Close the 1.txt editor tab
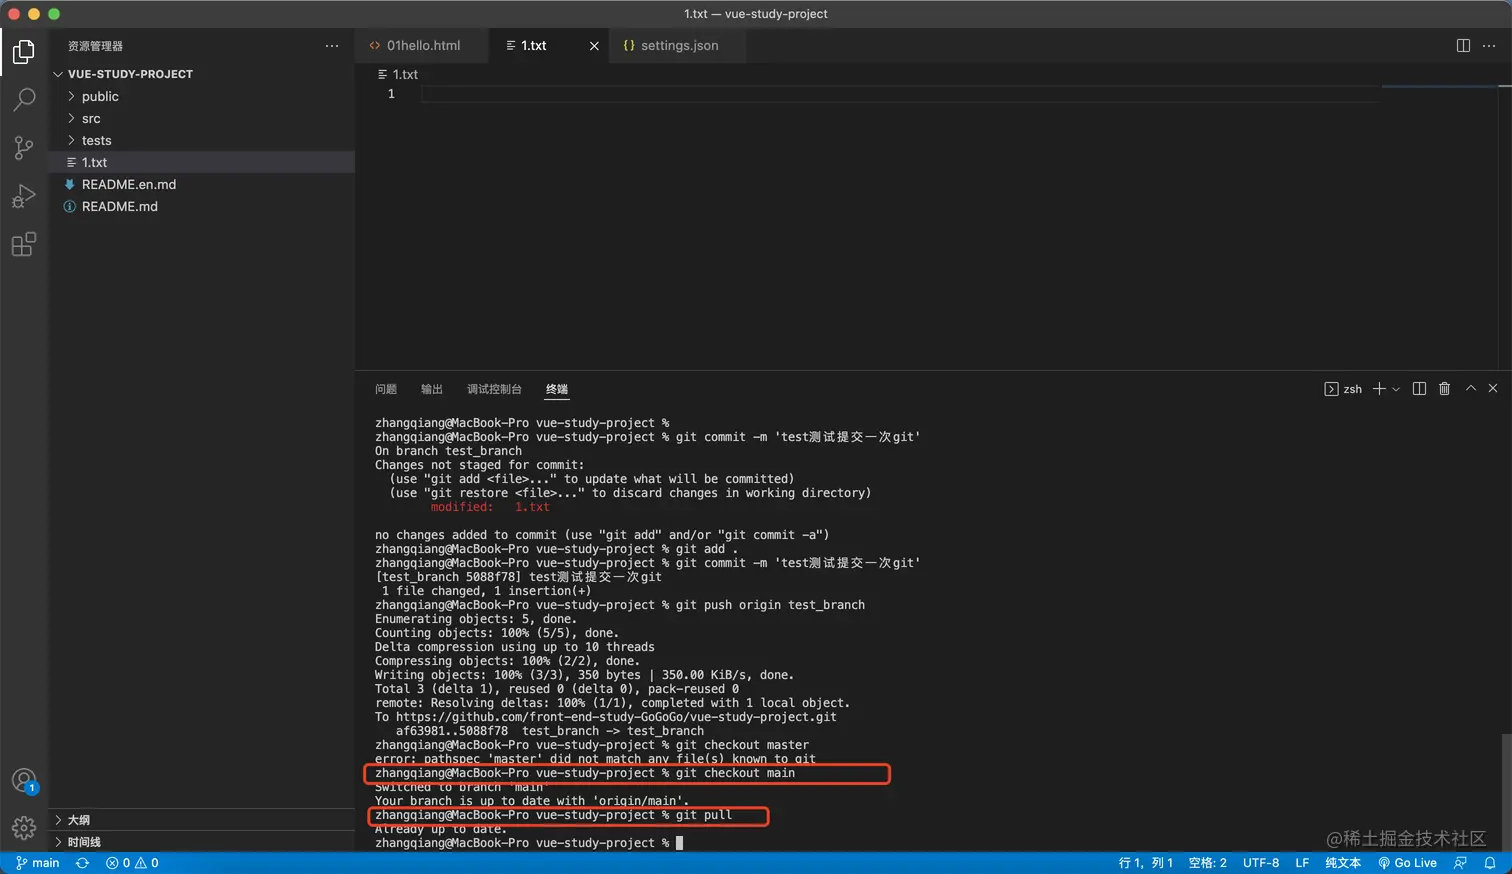The width and height of the screenshot is (1512, 874). pyautogui.click(x=594, y=46)
